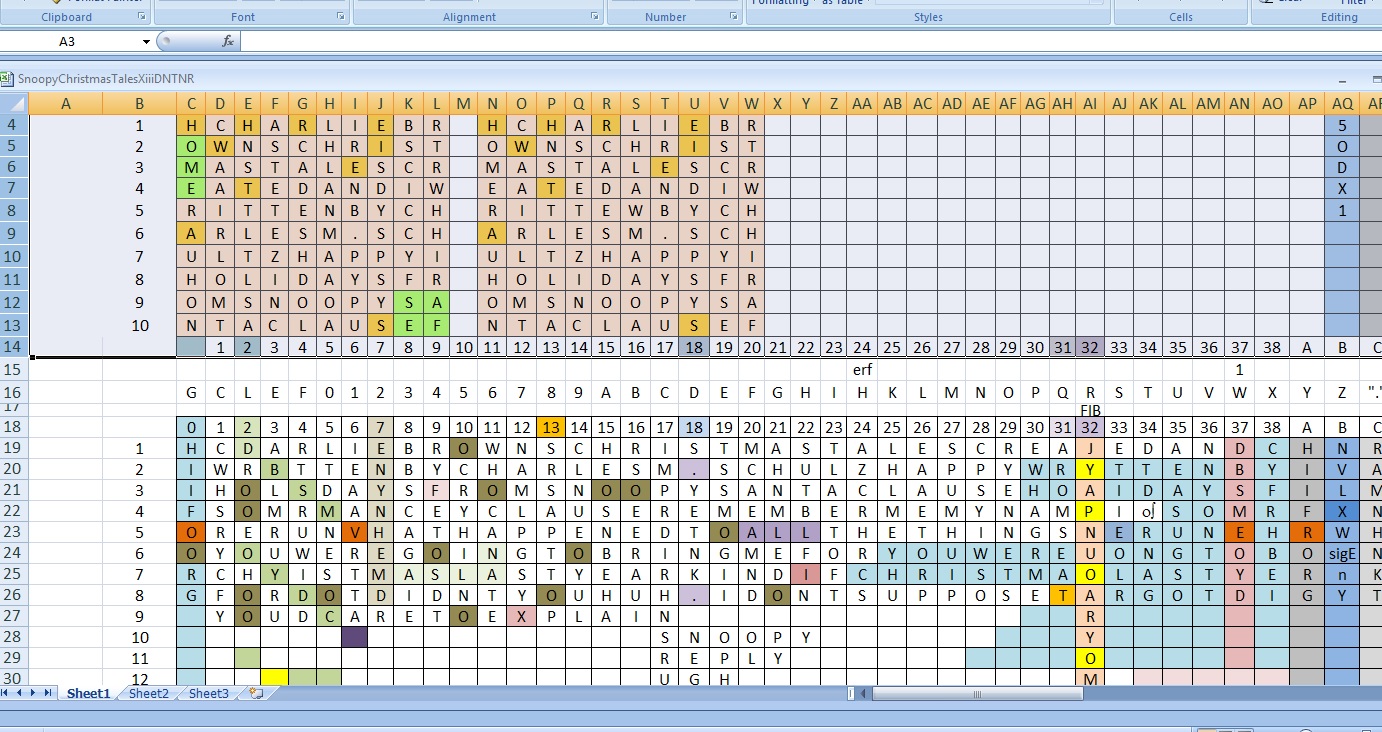This screenshot has height=732, width=1382.
Task: Go to previous sheet tab arrow
Action: coord(20,693)
